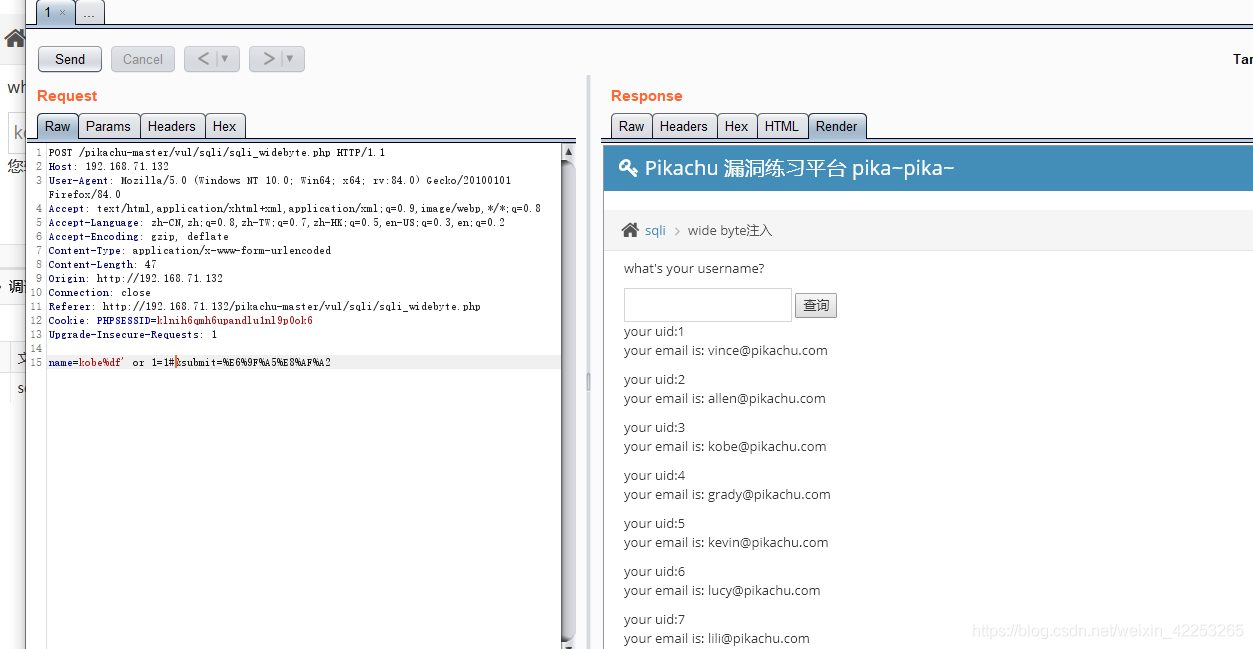The height and width of the screenshot is (649, 1253).
Task: Switch to Request Raw tab
Action: (58, 126)
